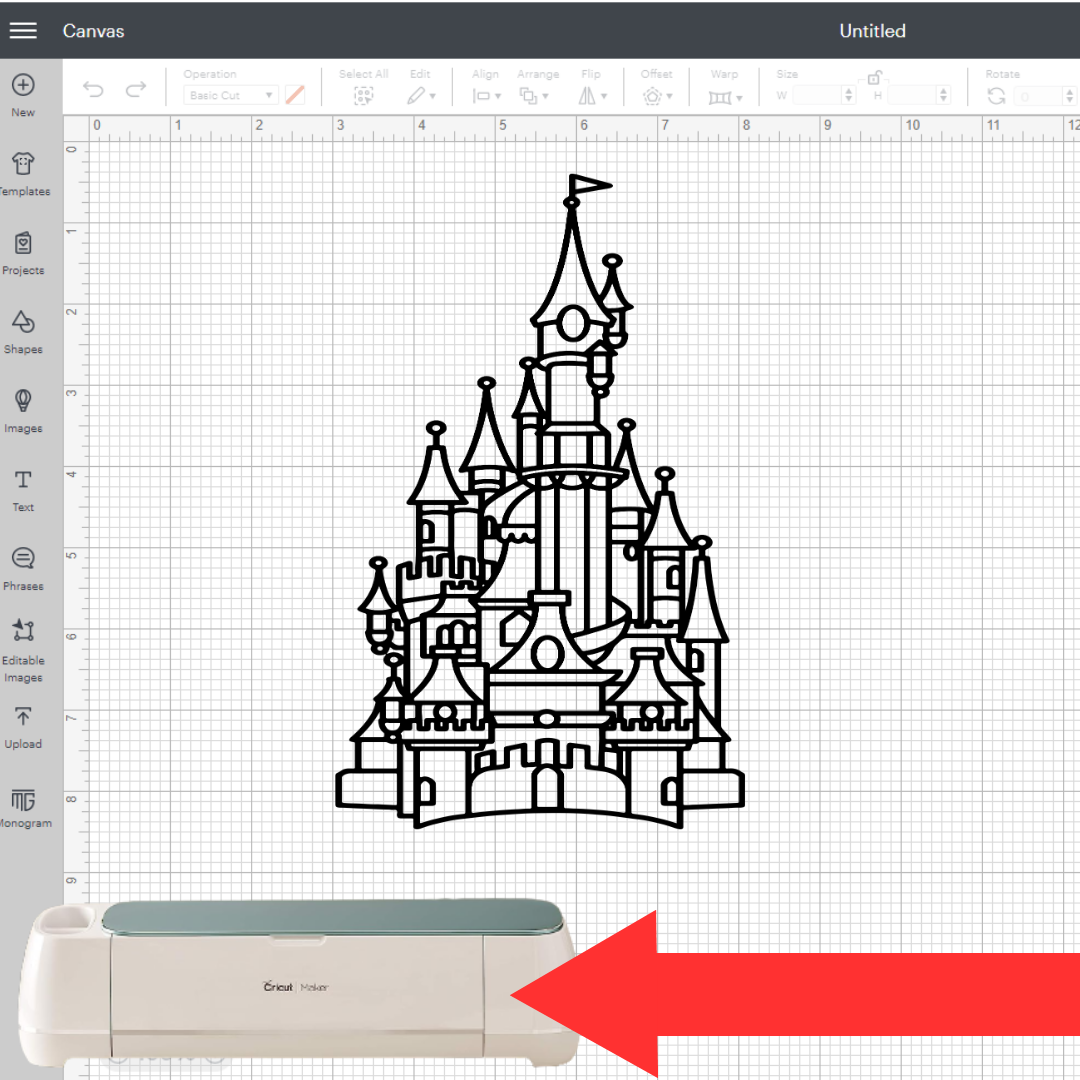Click the Size width input field
The width and height of the screenshot is (1080, 1080).
click(x=817, y=95)
